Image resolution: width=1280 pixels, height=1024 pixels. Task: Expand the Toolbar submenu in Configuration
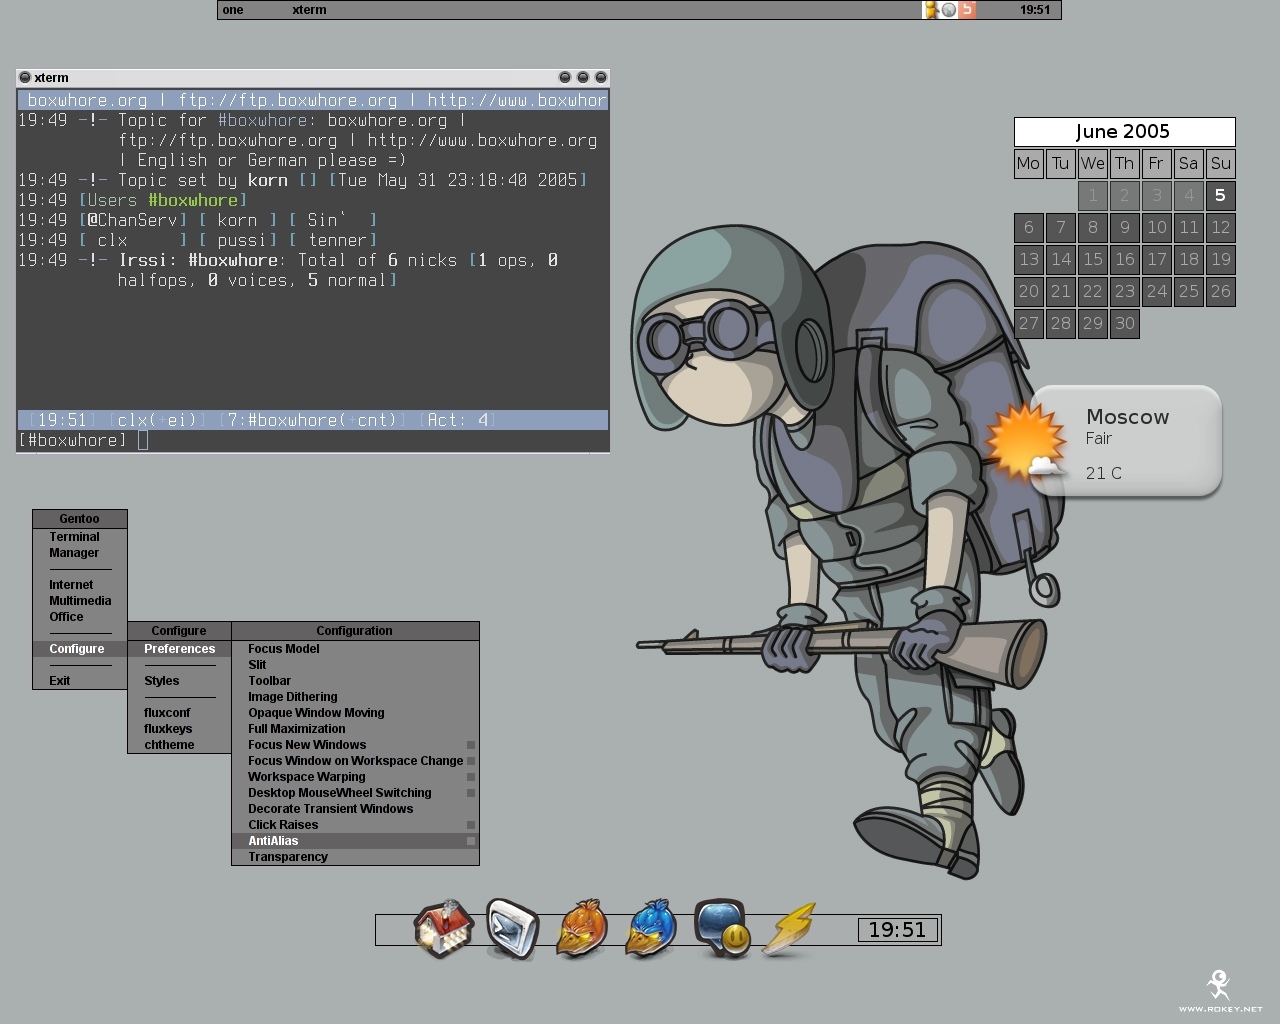click(355, 681)
